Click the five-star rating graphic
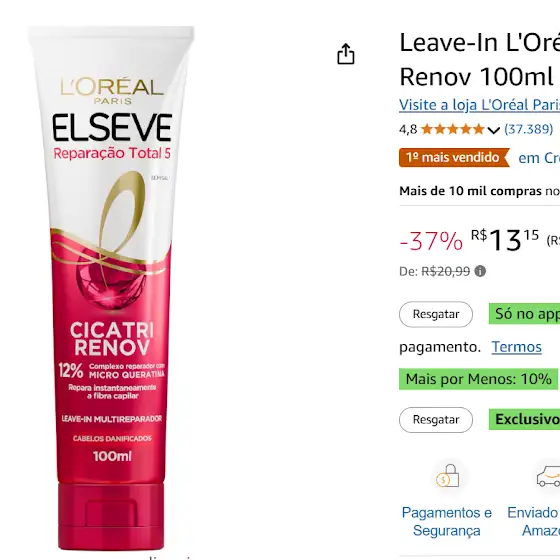 (452, 129)
